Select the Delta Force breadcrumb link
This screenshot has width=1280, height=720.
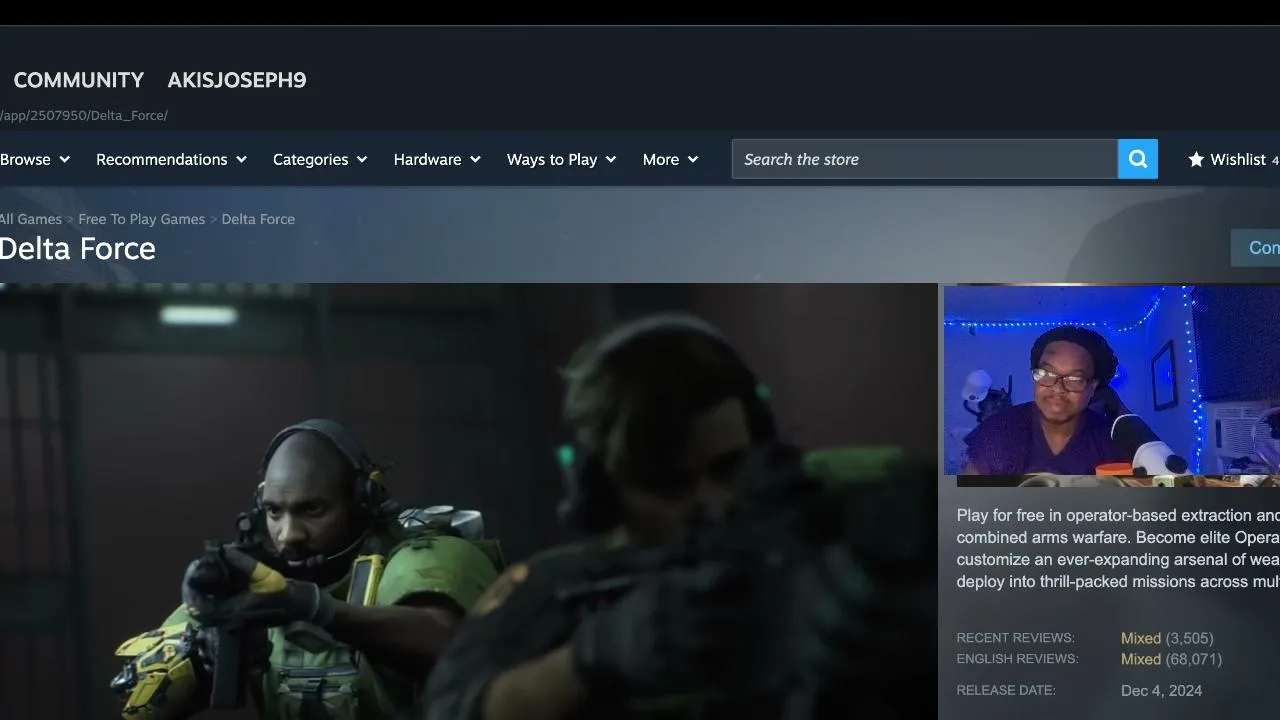pos(258,219)
